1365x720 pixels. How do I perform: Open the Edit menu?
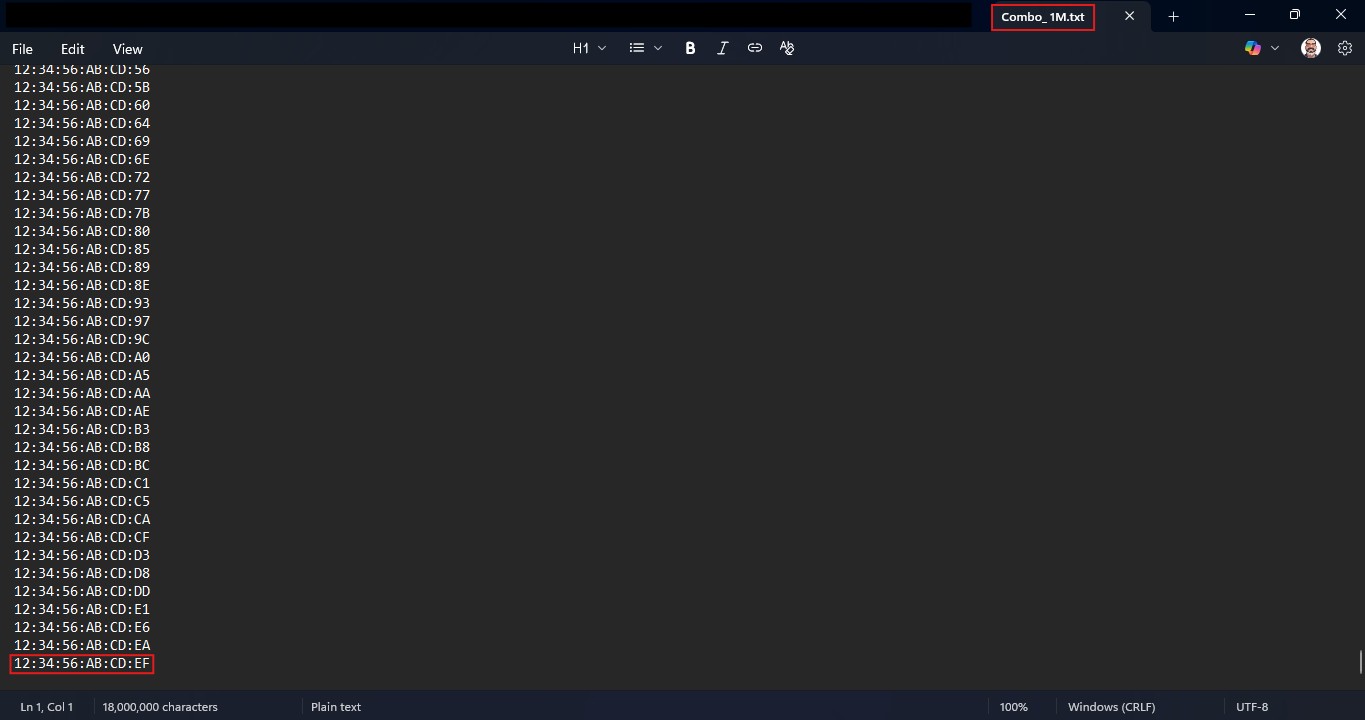coord(73,49)
